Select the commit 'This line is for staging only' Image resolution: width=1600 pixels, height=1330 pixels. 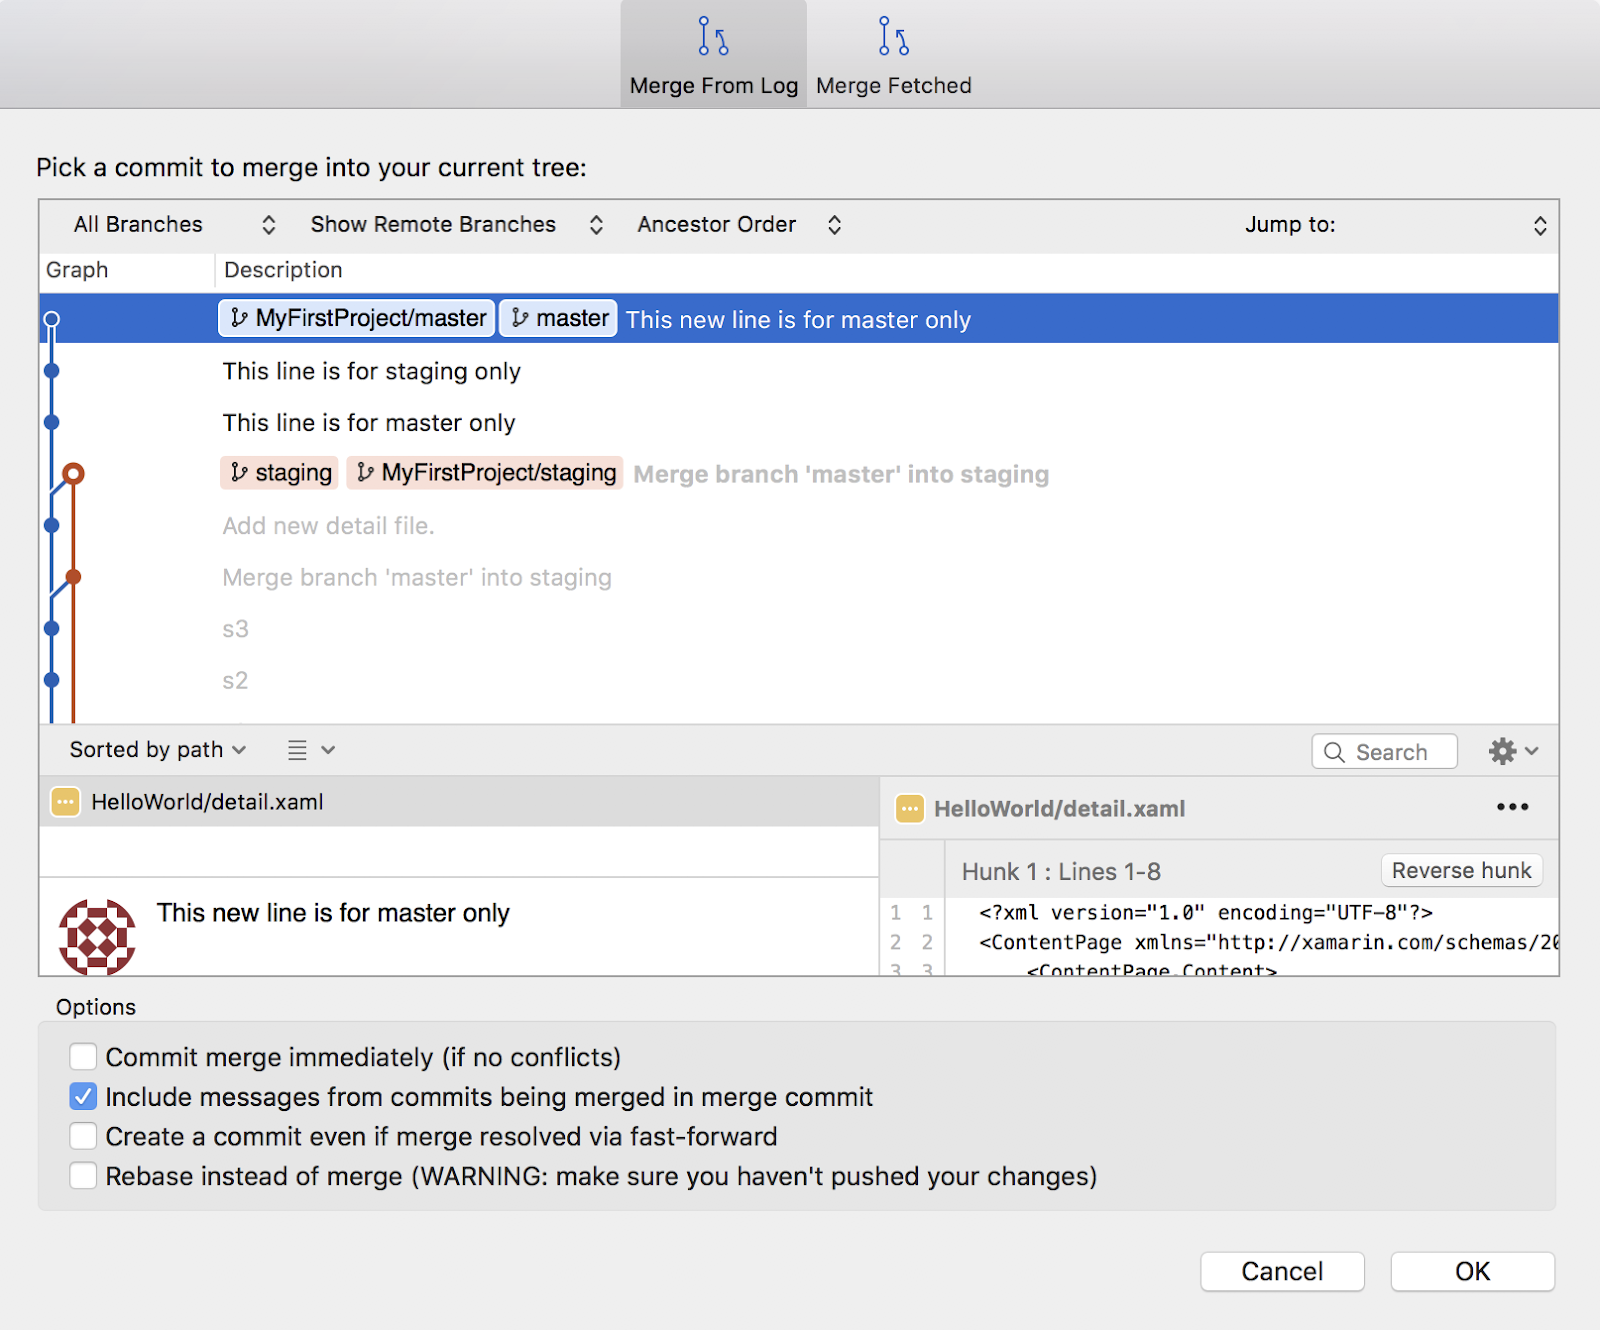[x=371, y=371]
